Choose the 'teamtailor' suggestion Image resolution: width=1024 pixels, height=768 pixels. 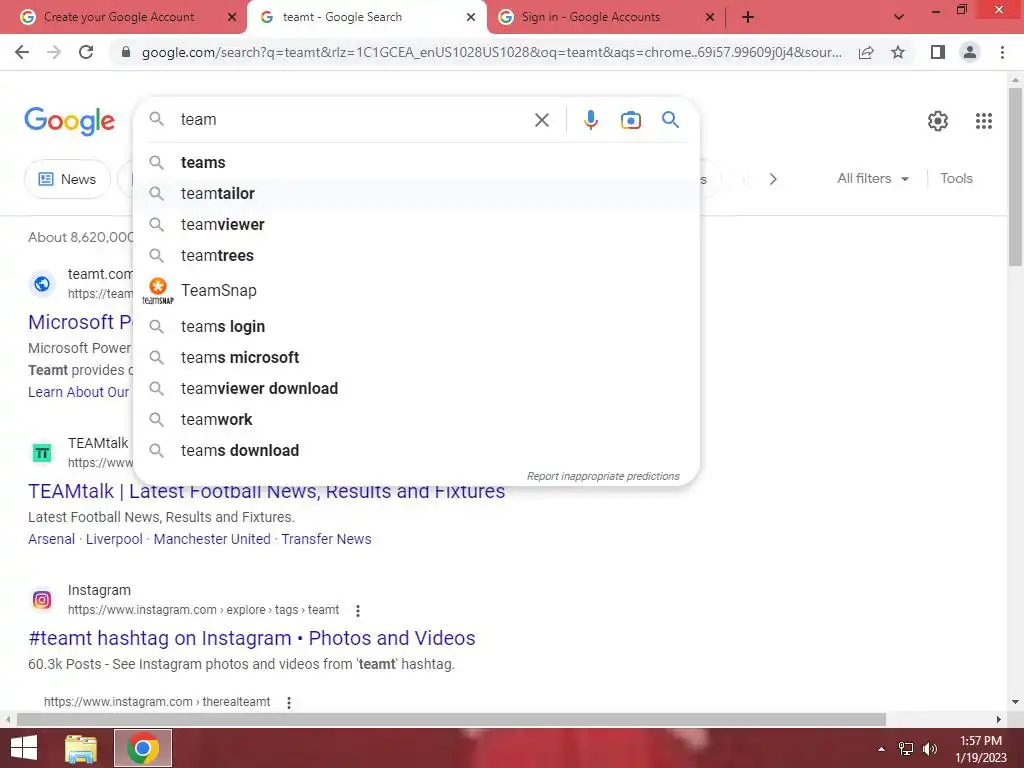(x=416, y=193)
